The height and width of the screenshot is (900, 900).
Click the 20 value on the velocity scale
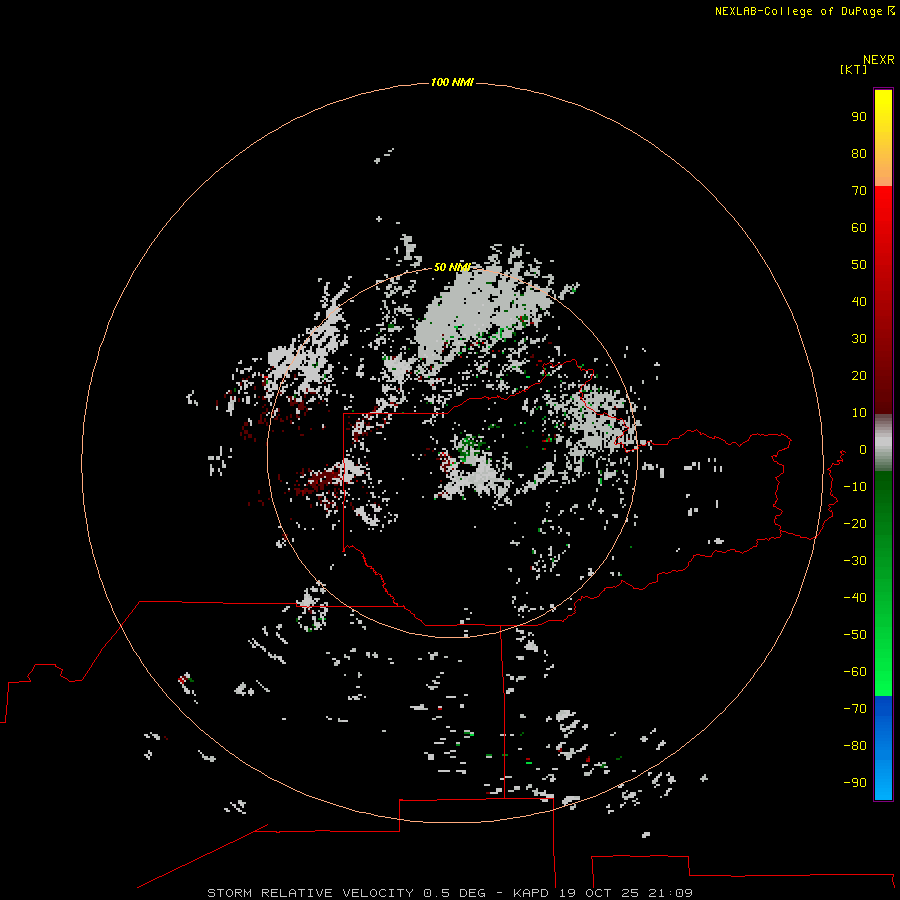click(859, 376)
